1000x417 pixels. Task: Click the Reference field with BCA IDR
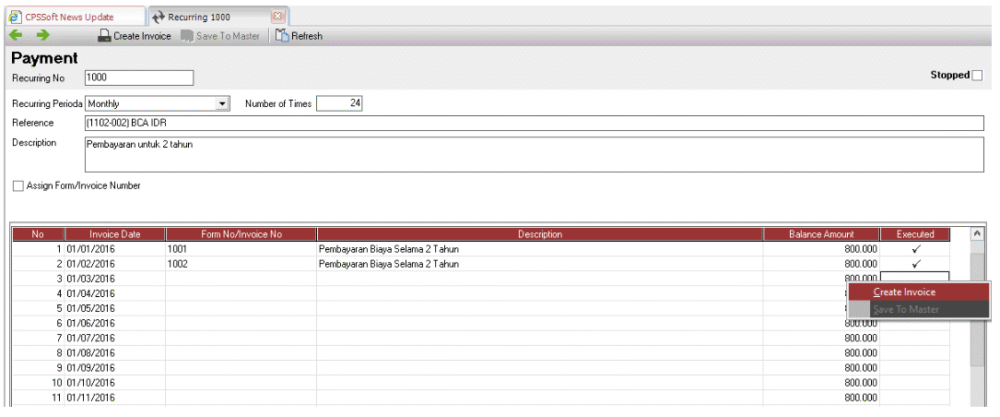535,123
